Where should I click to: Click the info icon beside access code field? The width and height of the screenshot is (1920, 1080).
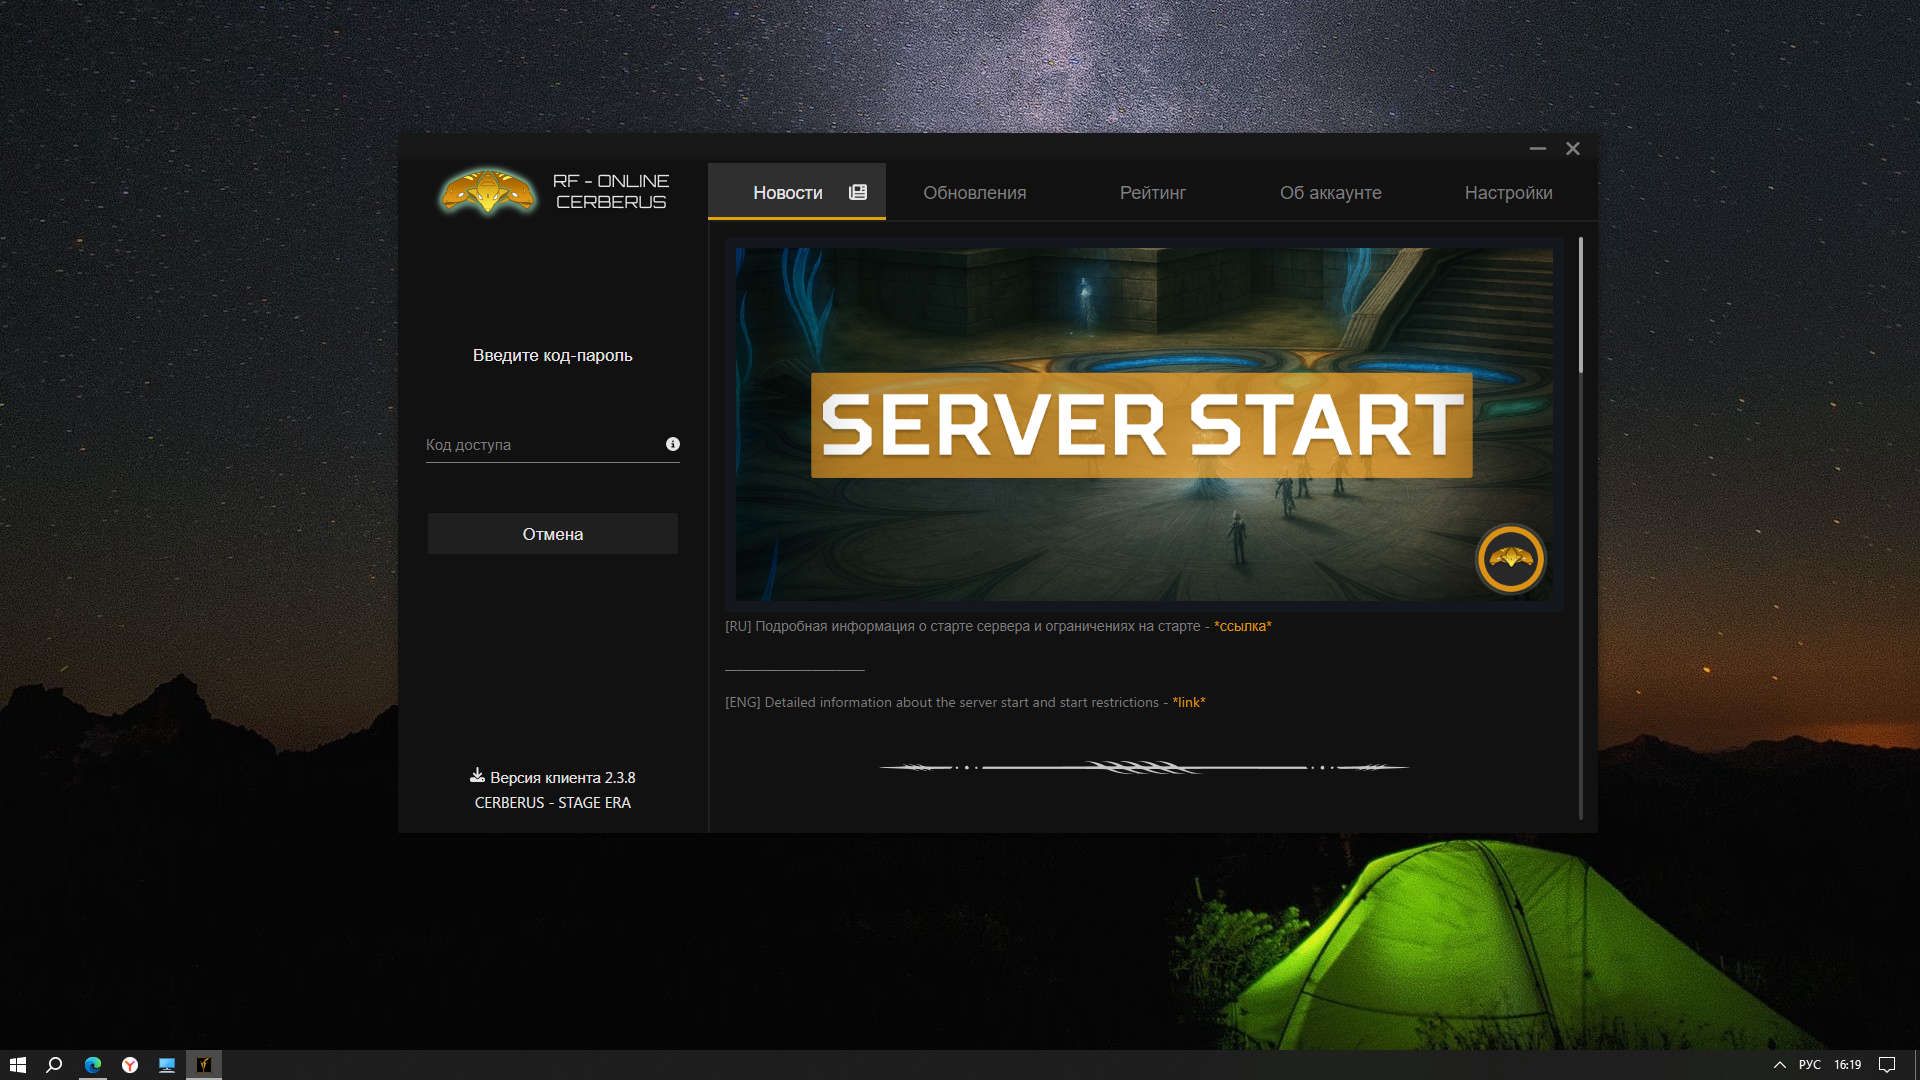[x=673, y=444]
